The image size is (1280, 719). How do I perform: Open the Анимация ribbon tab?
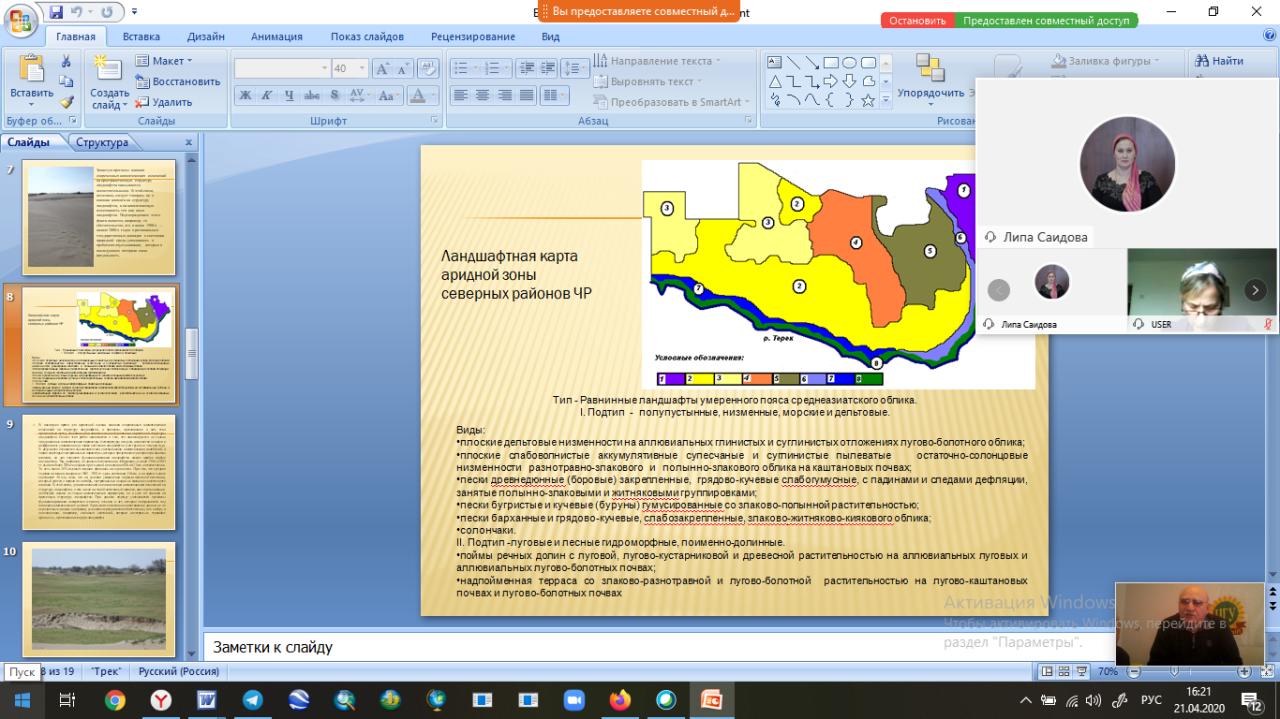coord(277,36)
